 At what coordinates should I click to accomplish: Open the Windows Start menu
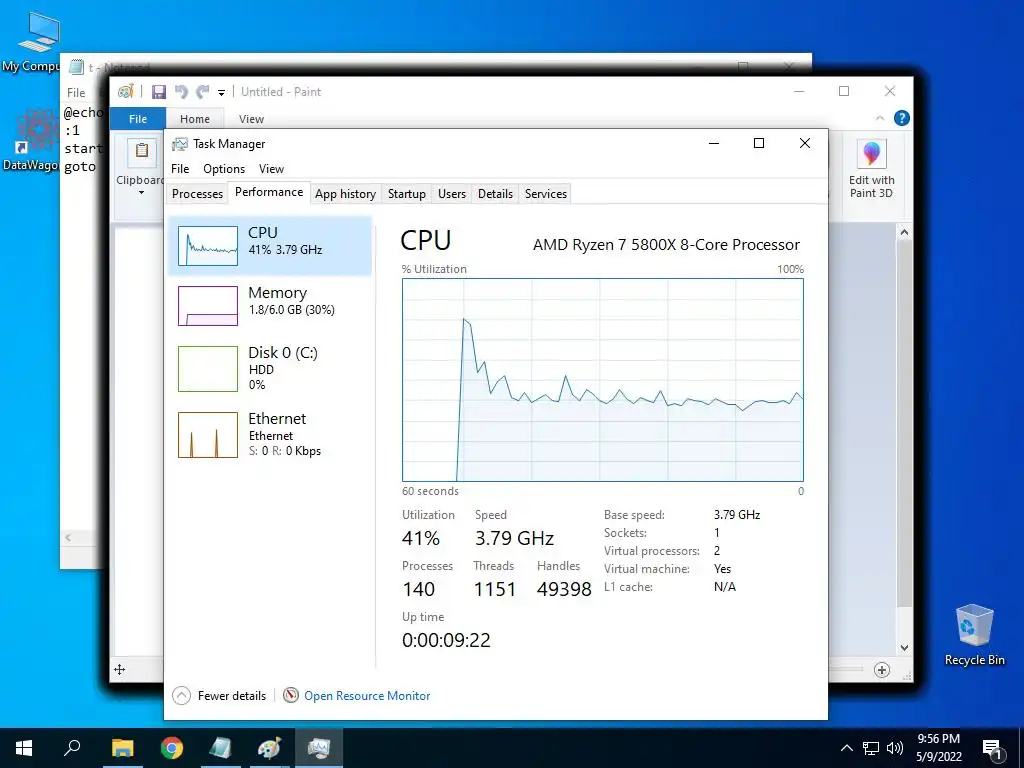click(24, 748)
